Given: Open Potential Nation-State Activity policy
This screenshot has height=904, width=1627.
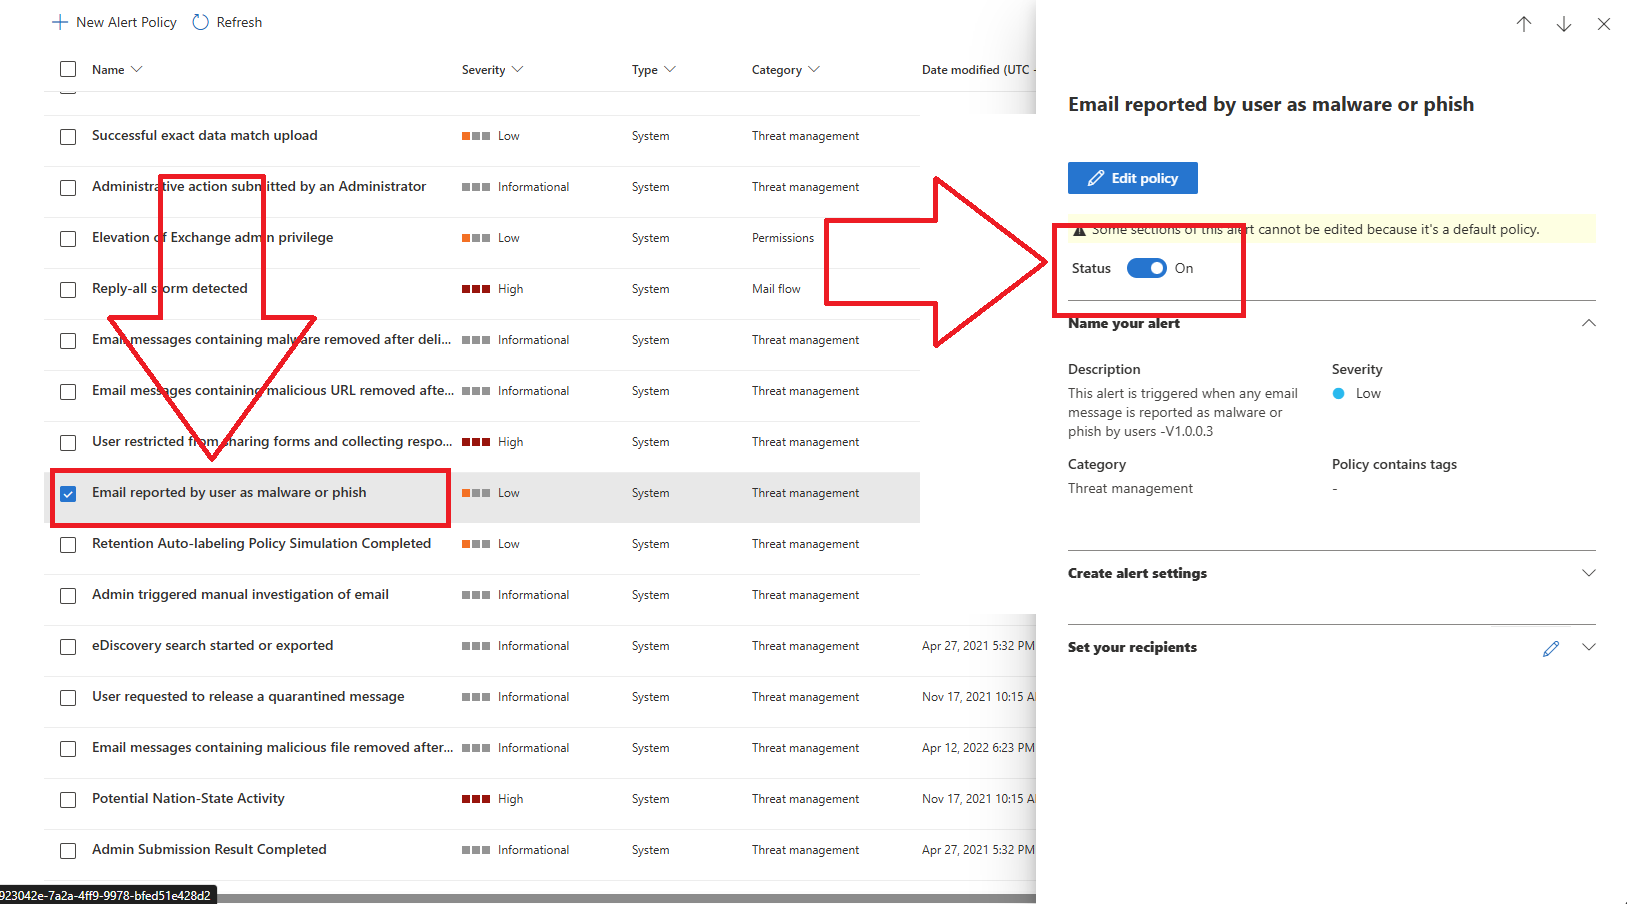Looking at the screenshot, I should (188, 799).
